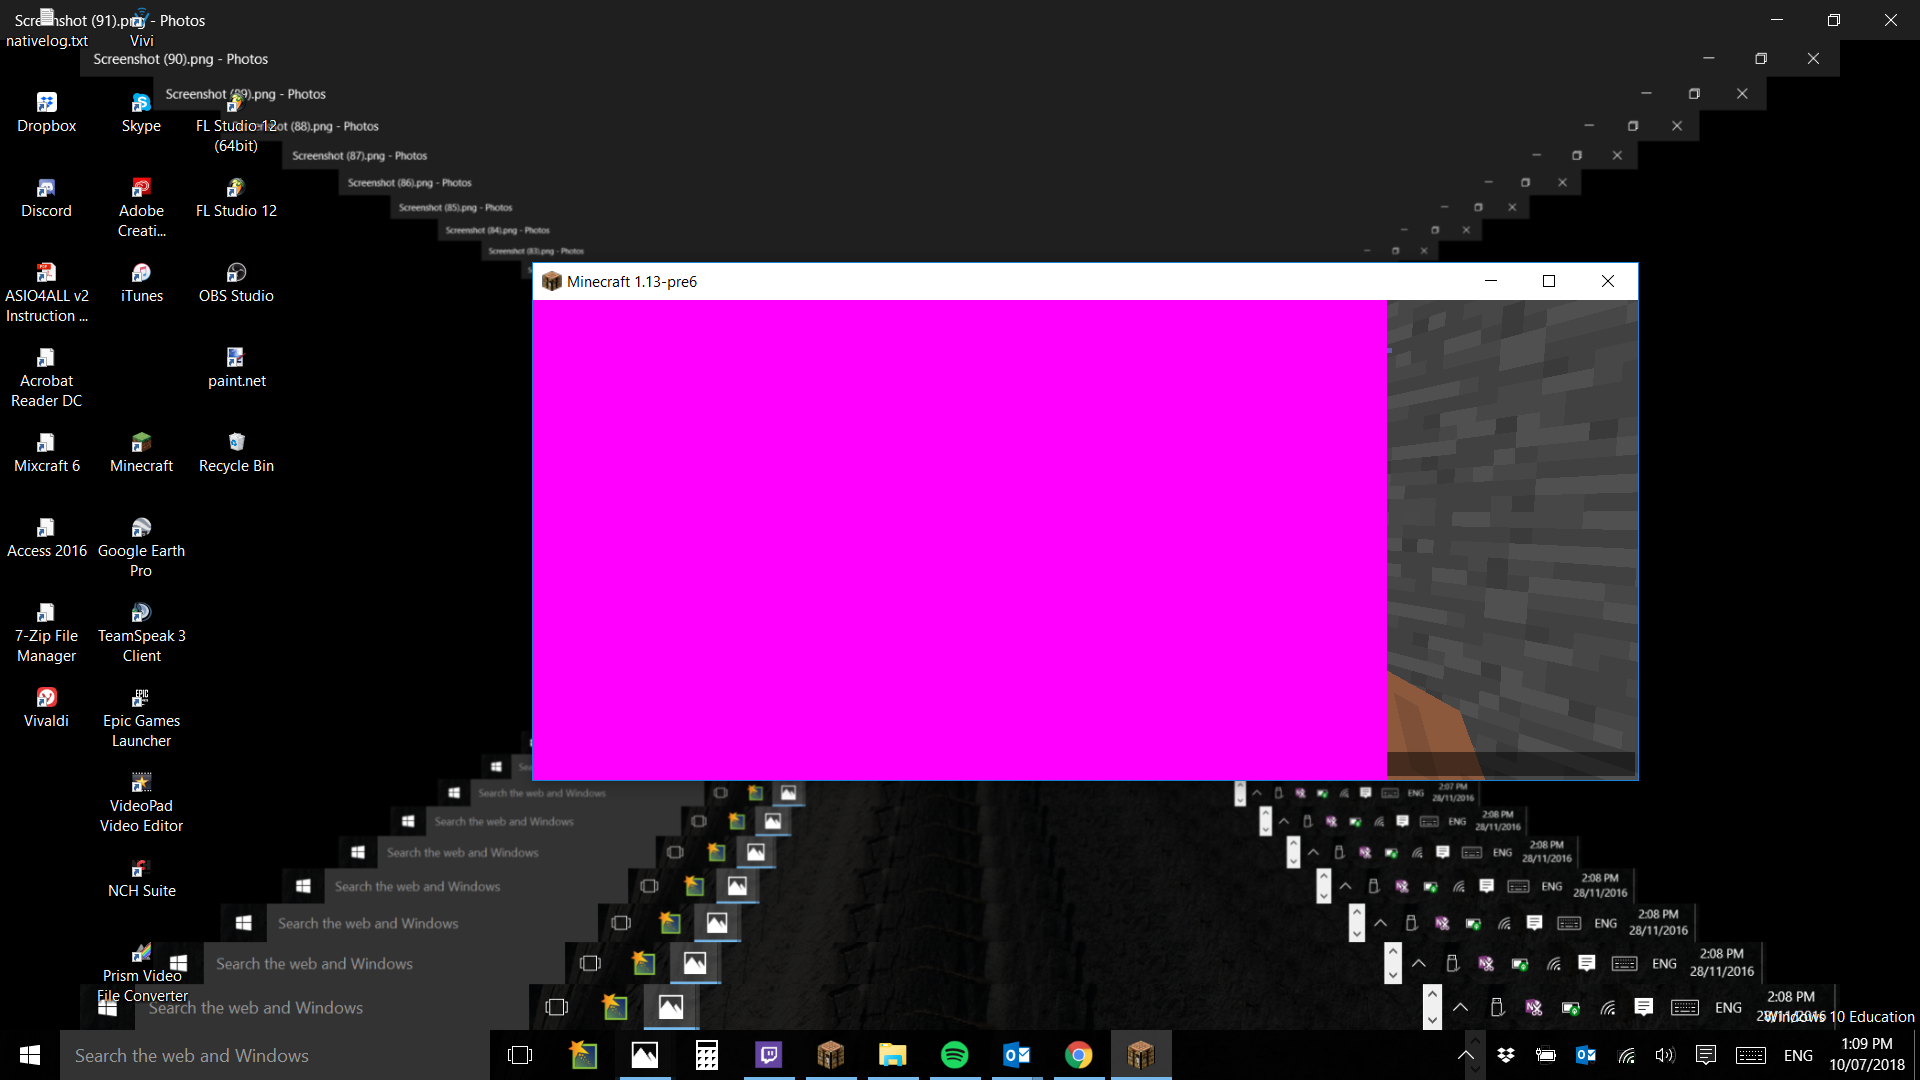
Task: Launch Calculator from taskbar
Action: pos(707,1055)
